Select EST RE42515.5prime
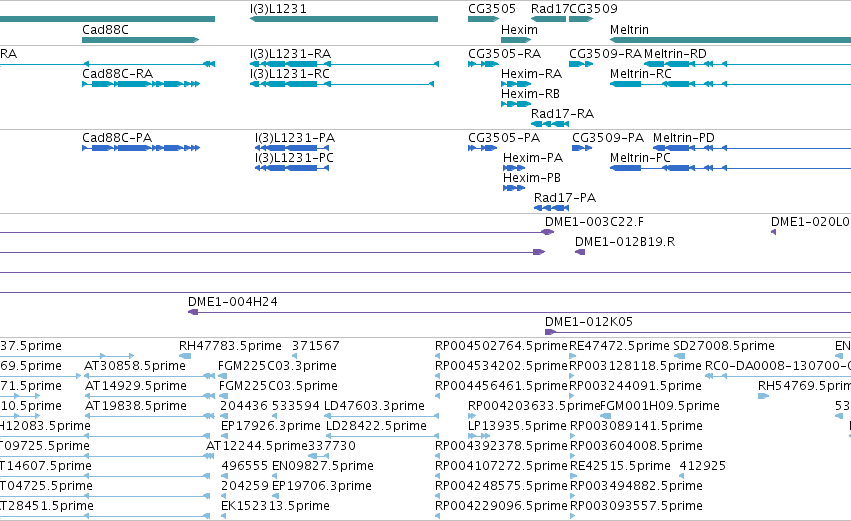Screen dimensions: 851x521 573,476
